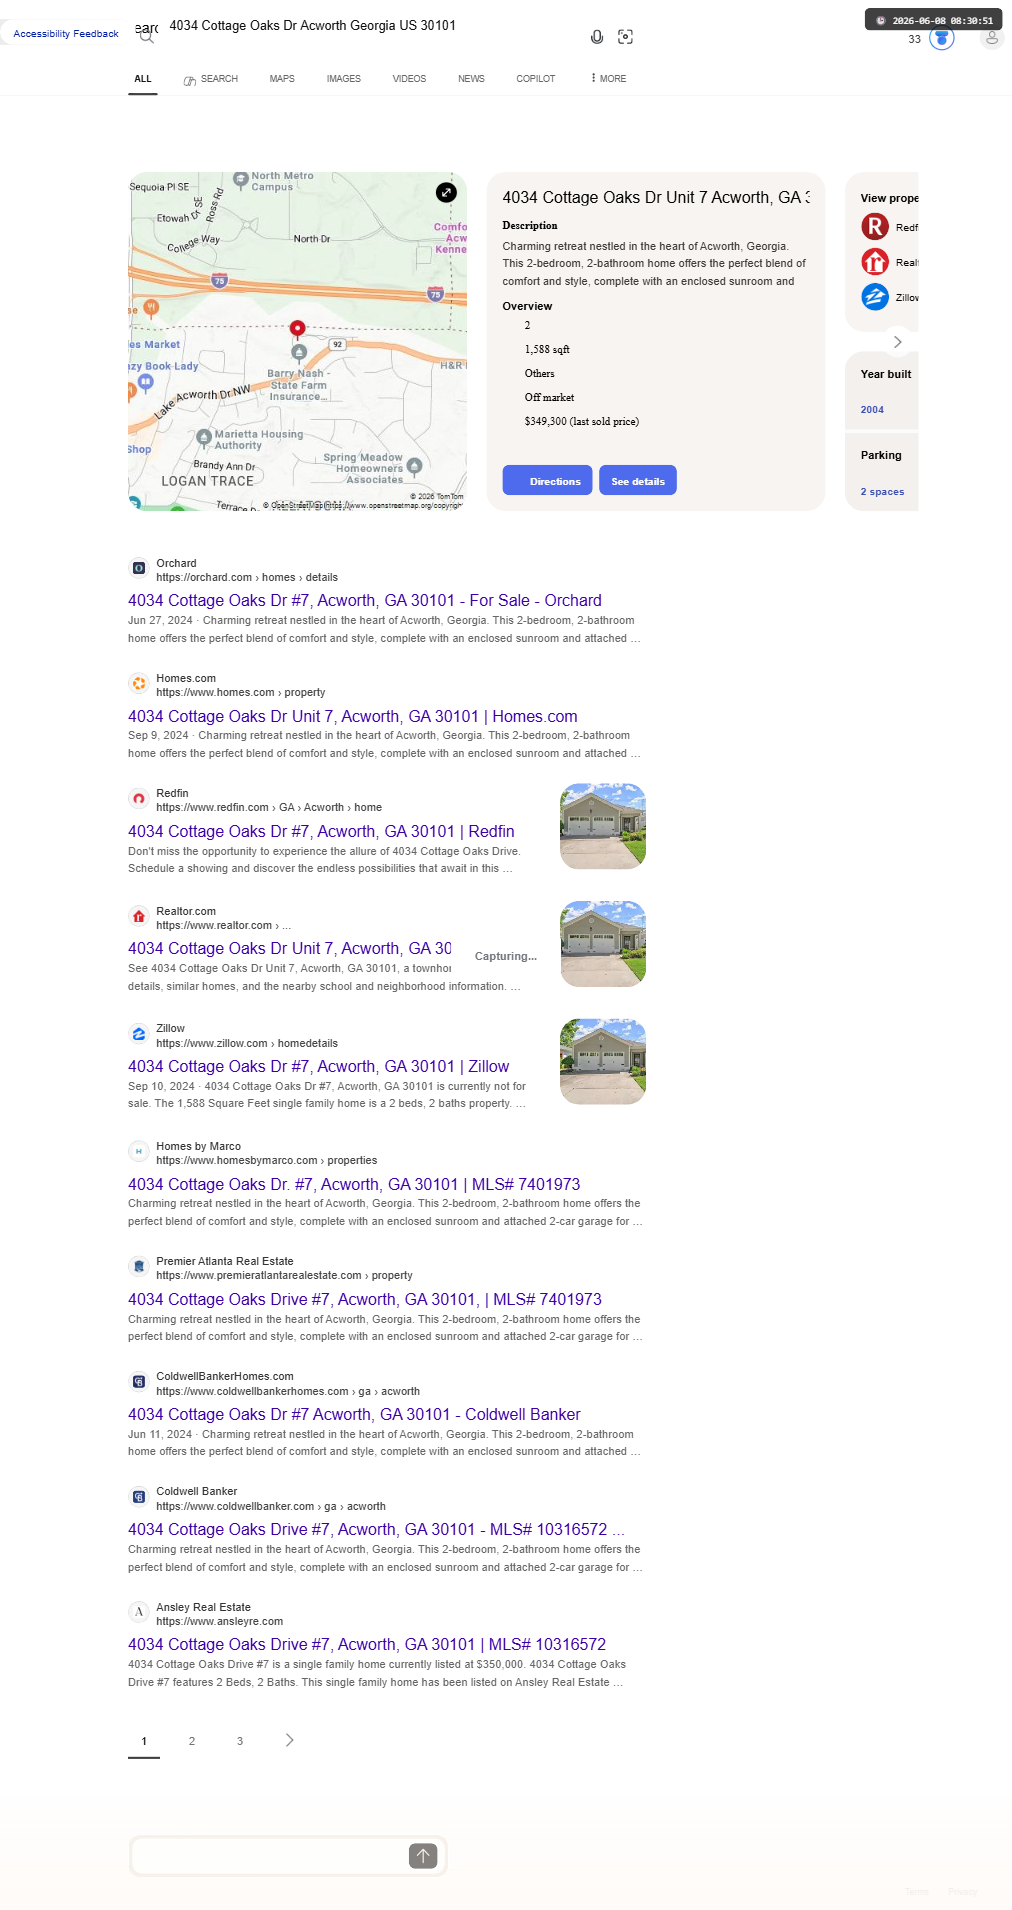Focus the chat input field at bottom

point(270,1856)
